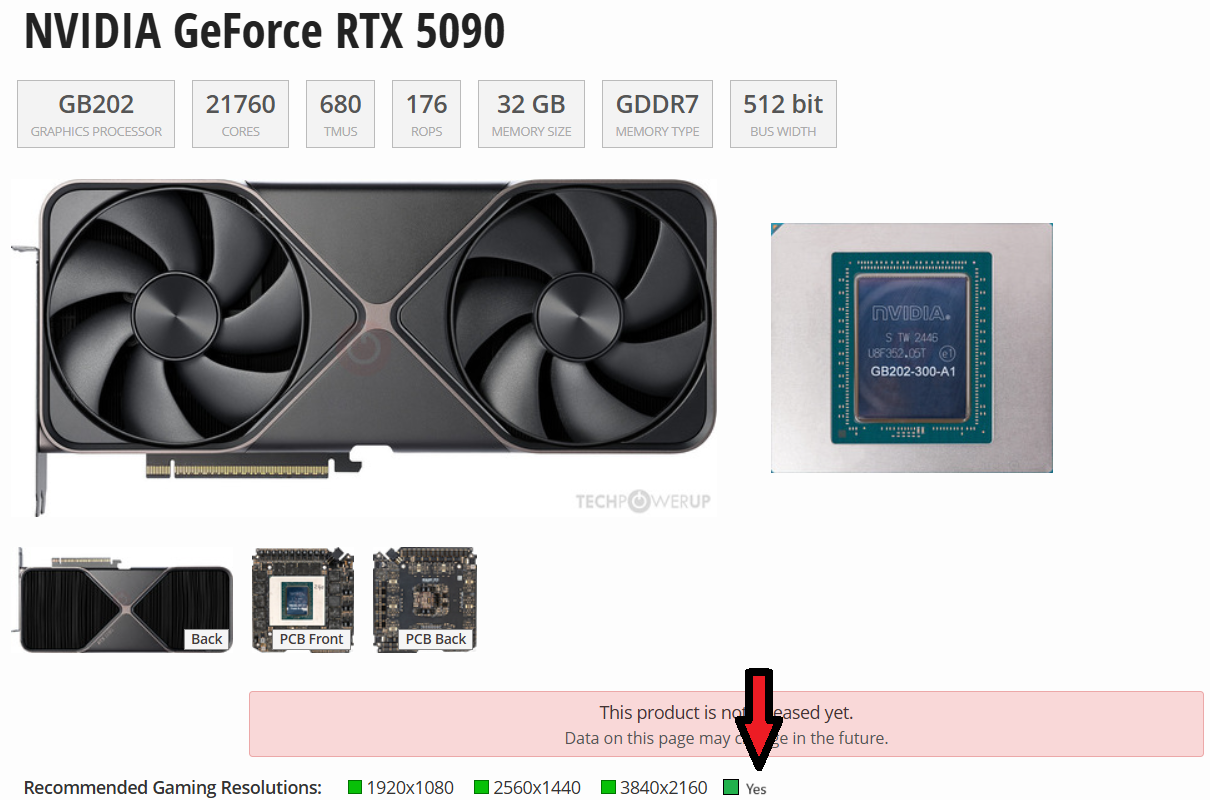The width and height of the screenshot is (1210, 800).
Task: Open the Back view thumbnail
Action: 125,600
